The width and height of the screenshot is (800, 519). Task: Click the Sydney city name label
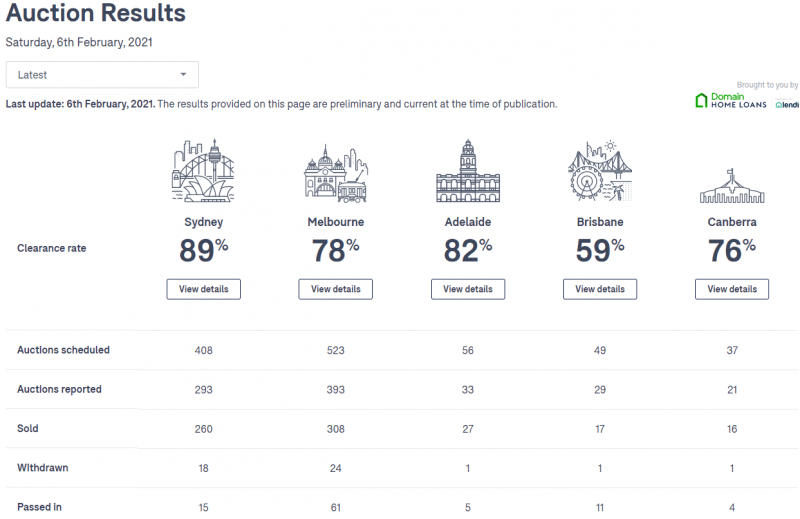tap(204, 222)
